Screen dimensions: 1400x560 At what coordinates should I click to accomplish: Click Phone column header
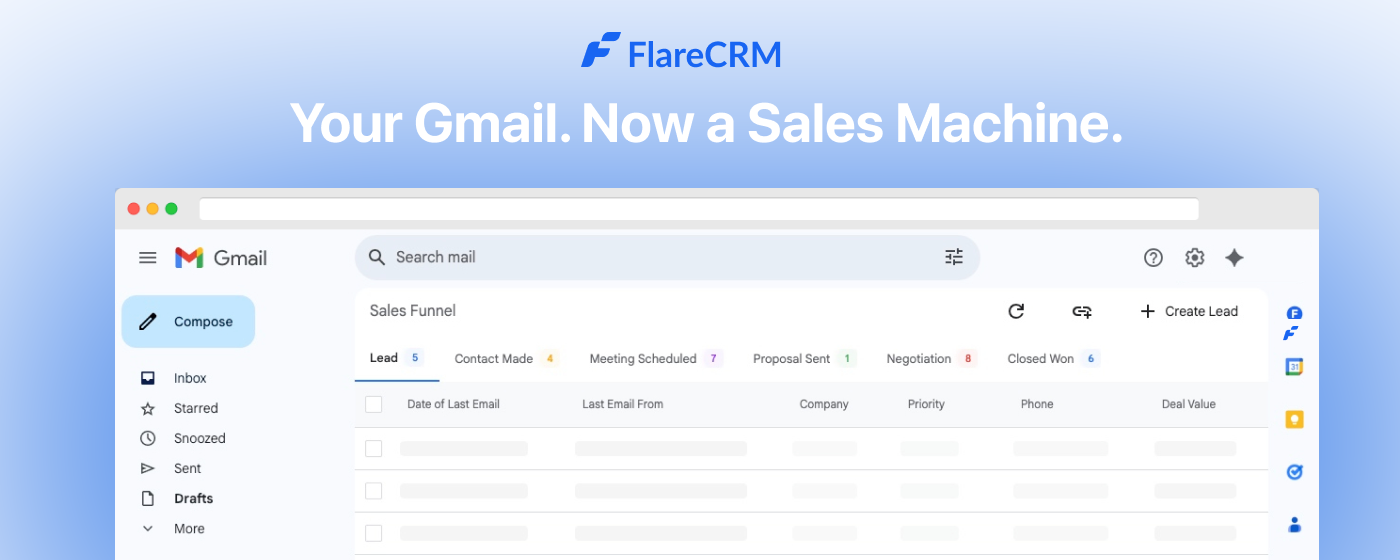(x=1037, y=404)
